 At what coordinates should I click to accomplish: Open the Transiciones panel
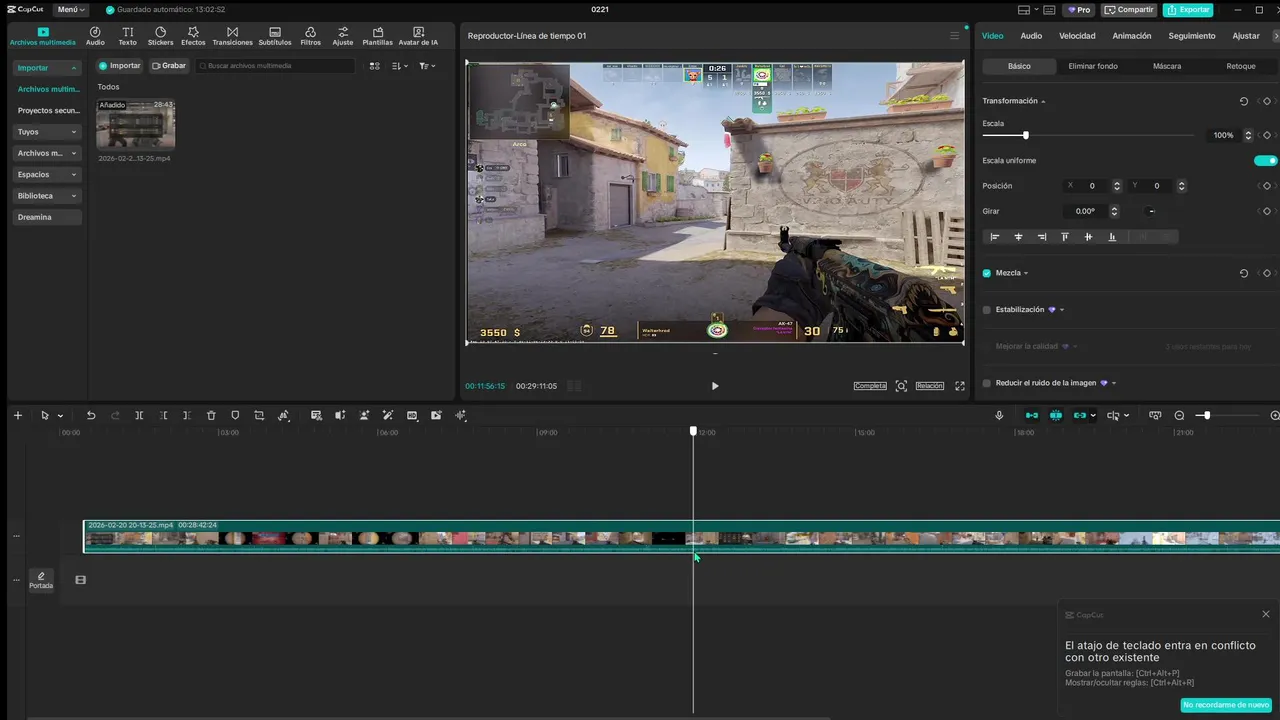pos(232,36)
